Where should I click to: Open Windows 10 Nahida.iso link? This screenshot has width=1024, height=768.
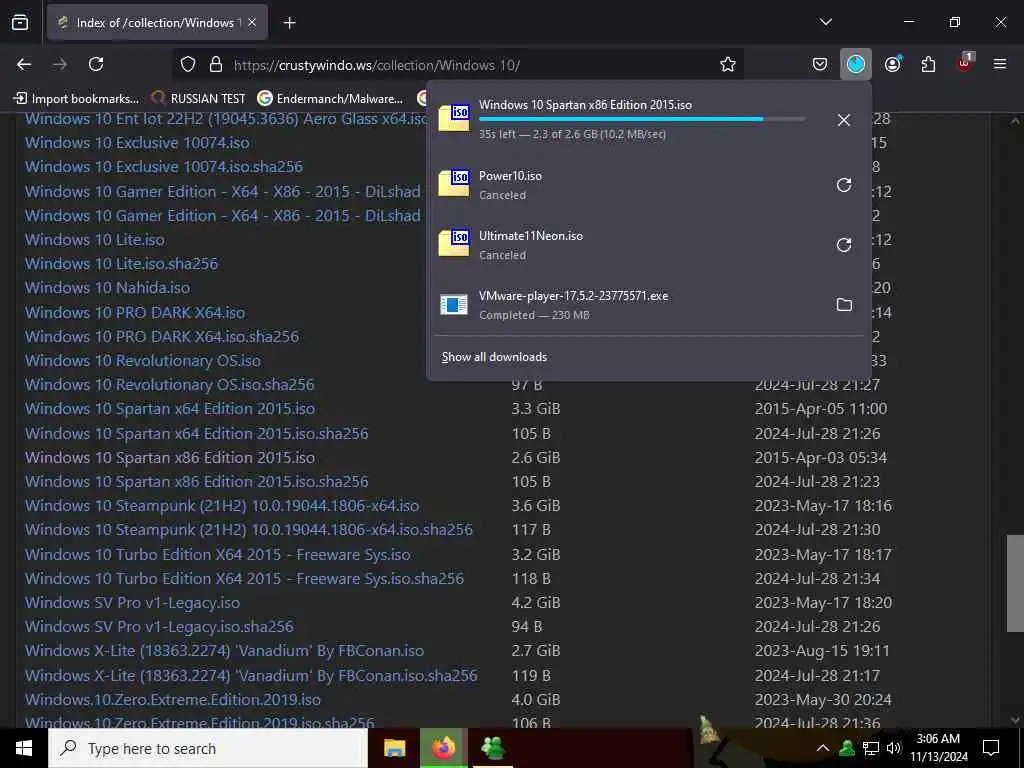tap(107, 288)
